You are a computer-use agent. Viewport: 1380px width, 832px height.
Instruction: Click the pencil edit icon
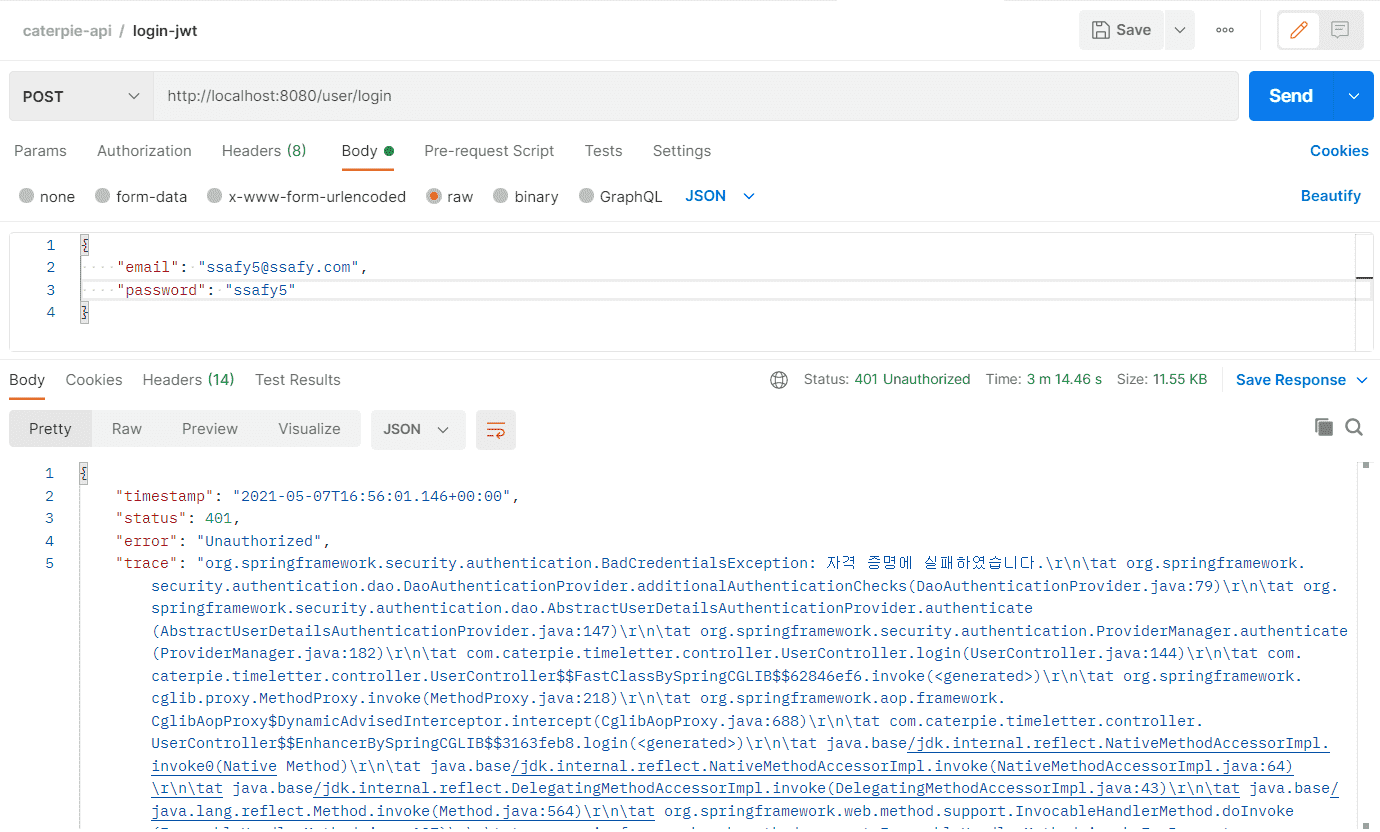tap(1299, 30)
